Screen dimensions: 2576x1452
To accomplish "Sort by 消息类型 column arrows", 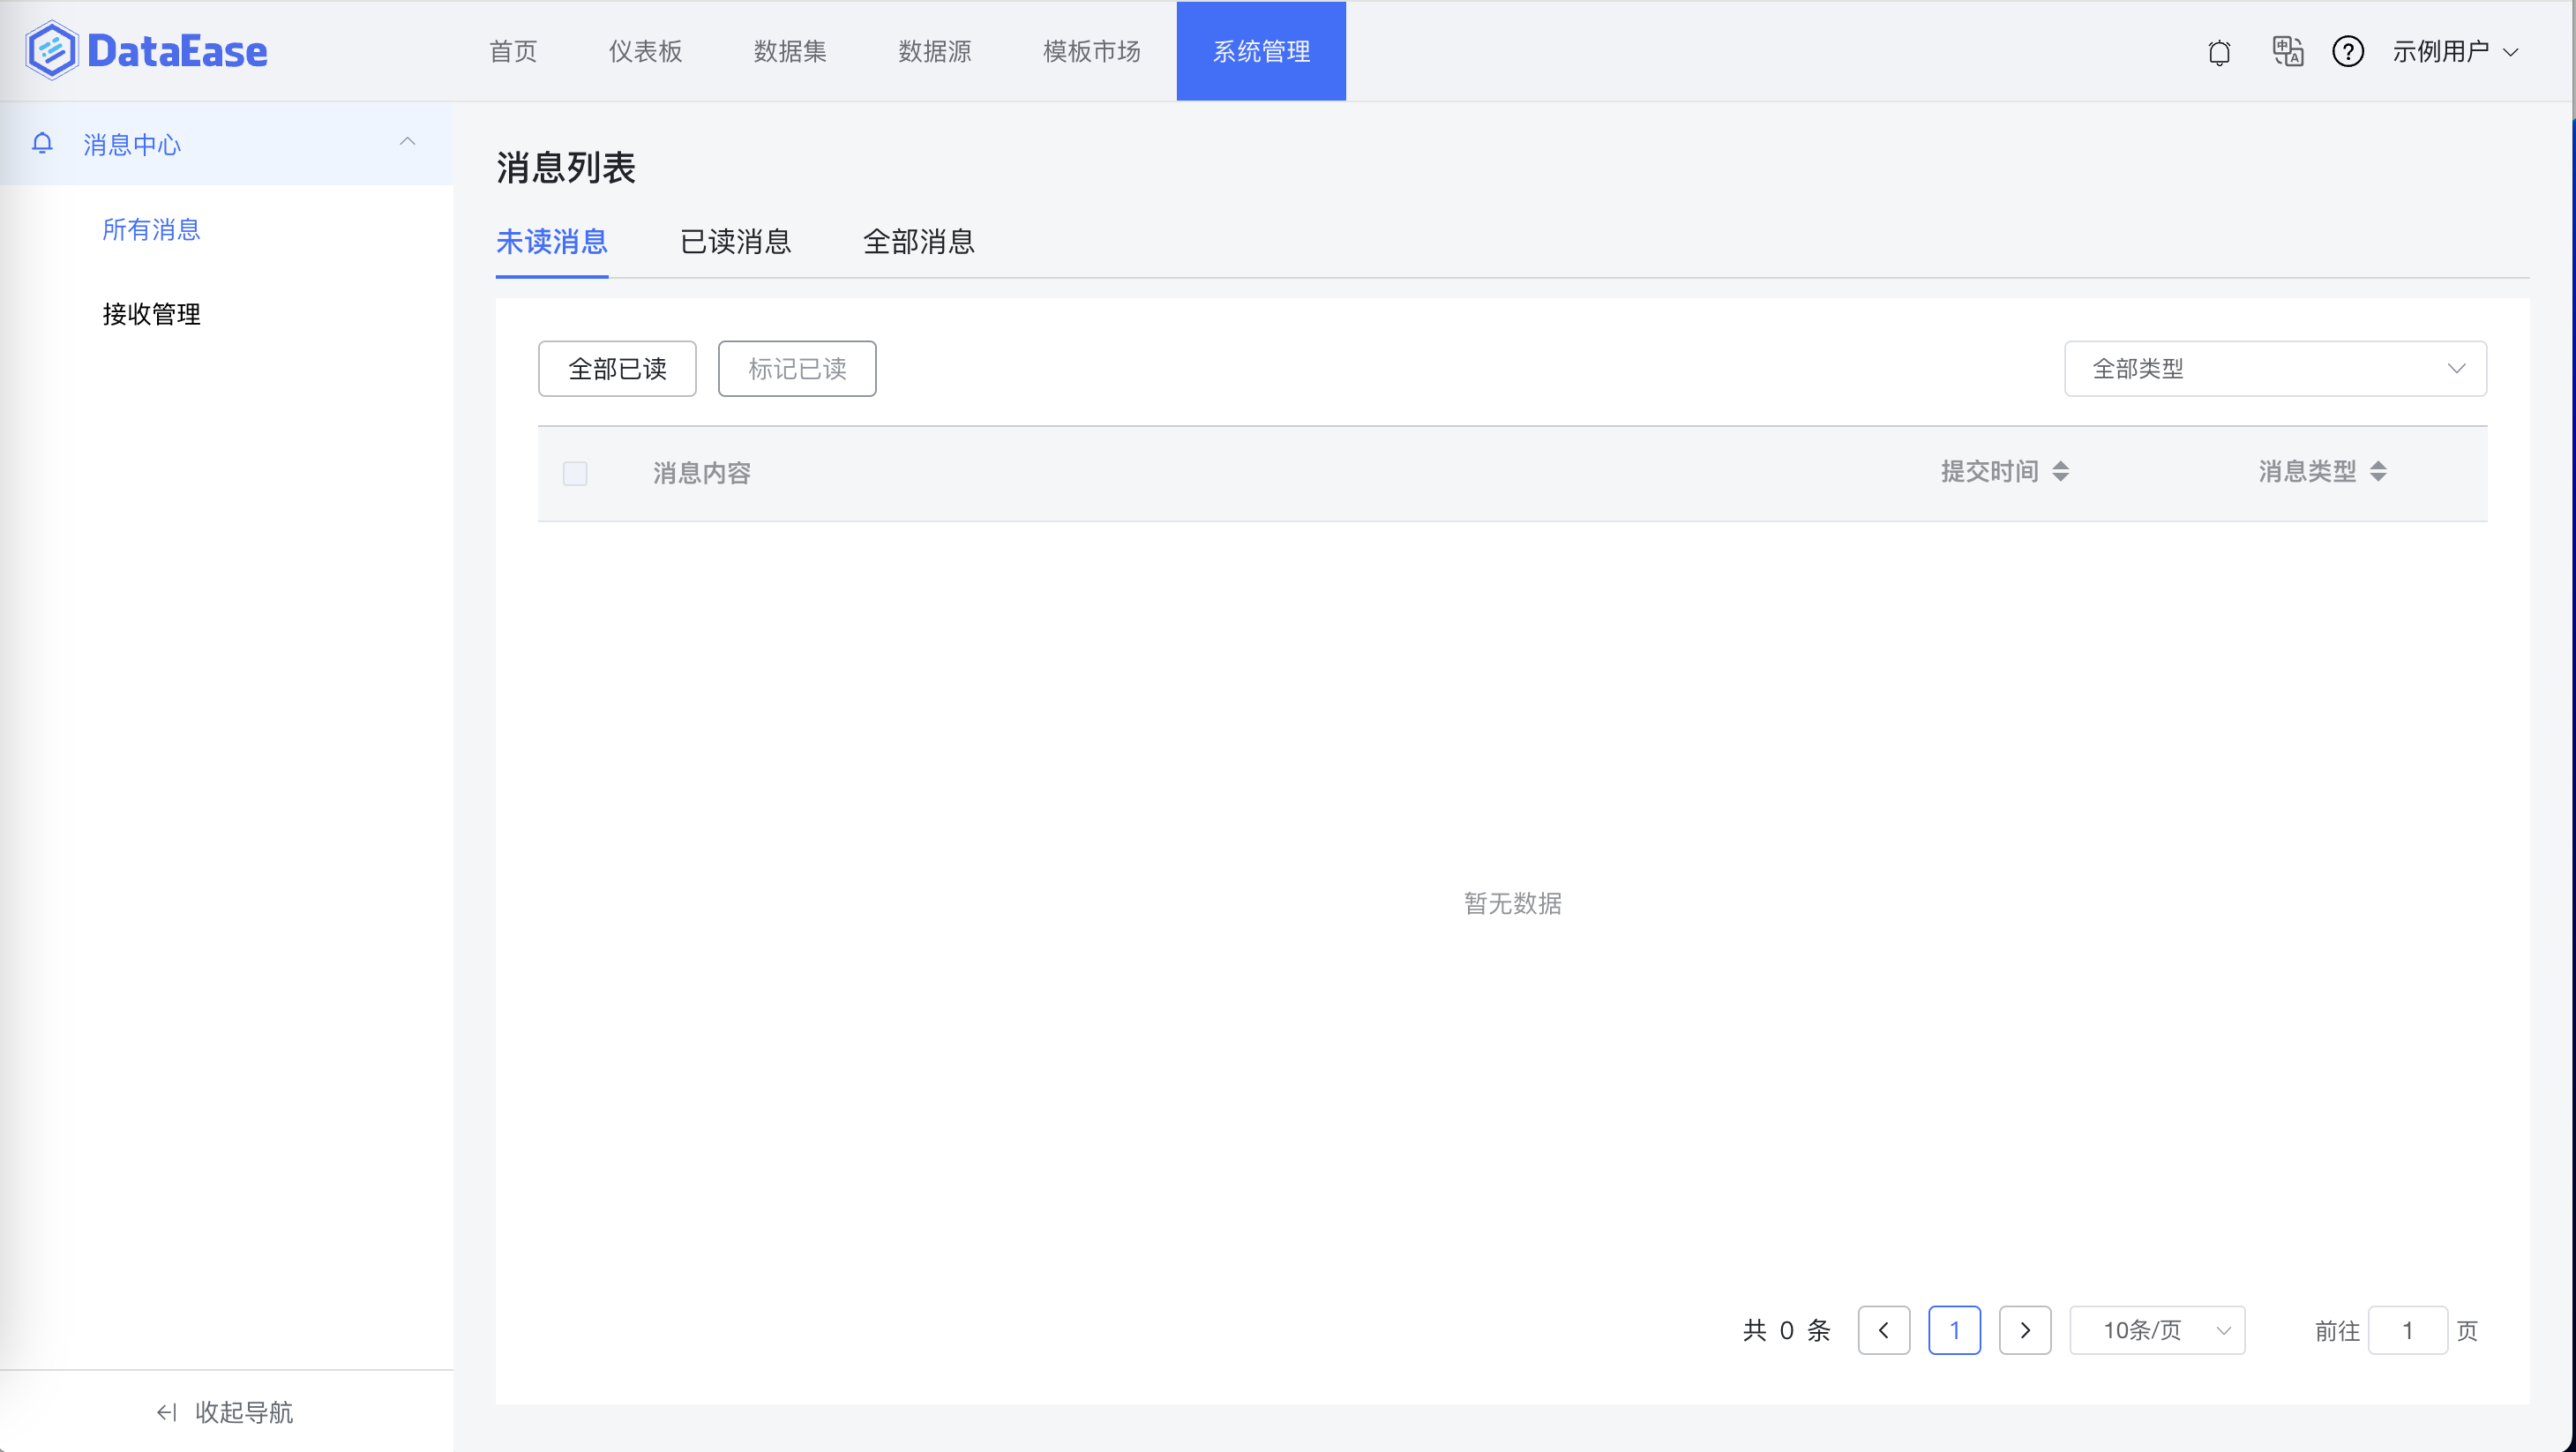I will (2379, 471).
